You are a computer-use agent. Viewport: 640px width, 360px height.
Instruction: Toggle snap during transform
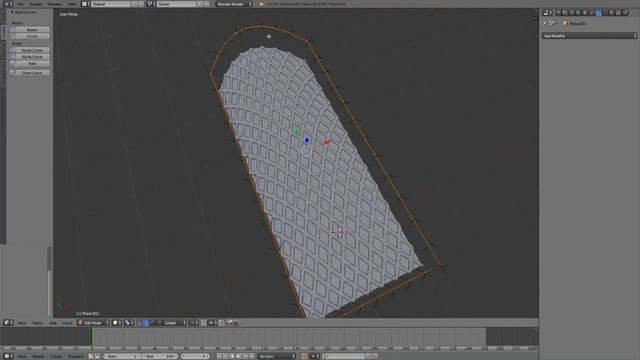pyautogui.click(x=204, y=323)
